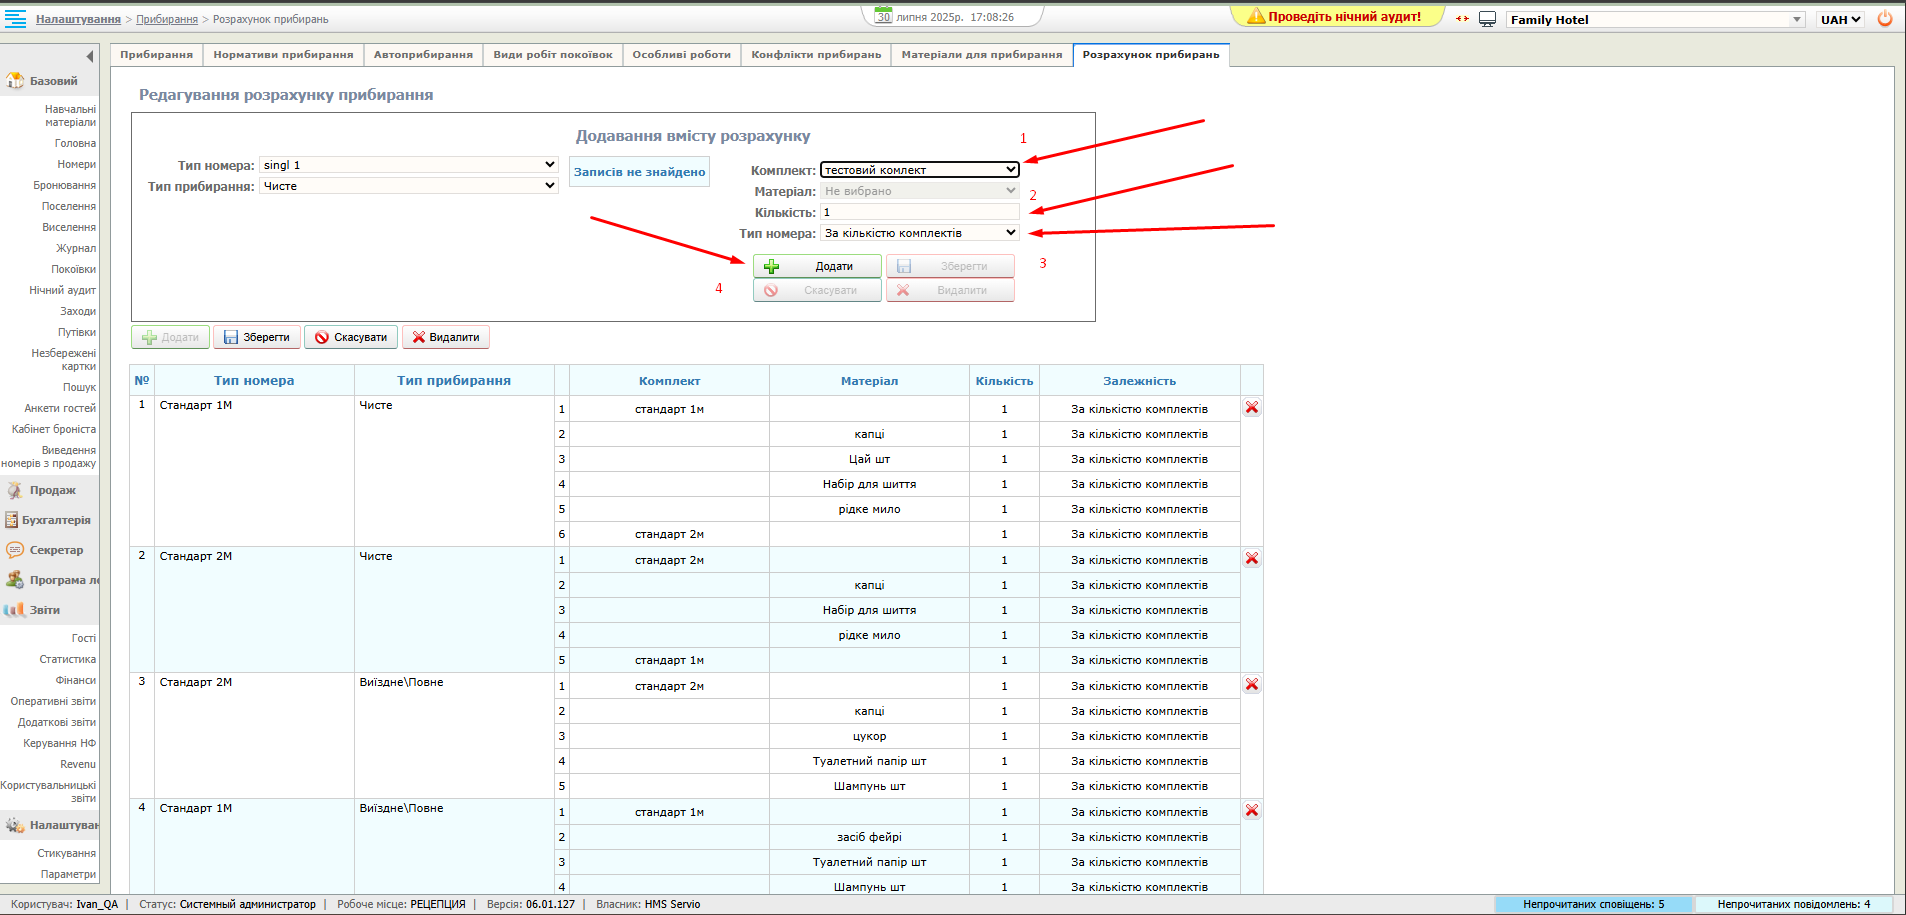Click the monitor workstation icon
This screenshot has height=915, width=1906.
click(x=1487, y=19)
